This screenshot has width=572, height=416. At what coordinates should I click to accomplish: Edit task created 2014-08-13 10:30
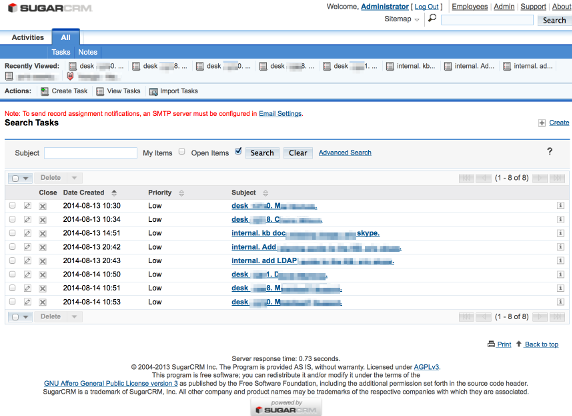tap(27, 206)
